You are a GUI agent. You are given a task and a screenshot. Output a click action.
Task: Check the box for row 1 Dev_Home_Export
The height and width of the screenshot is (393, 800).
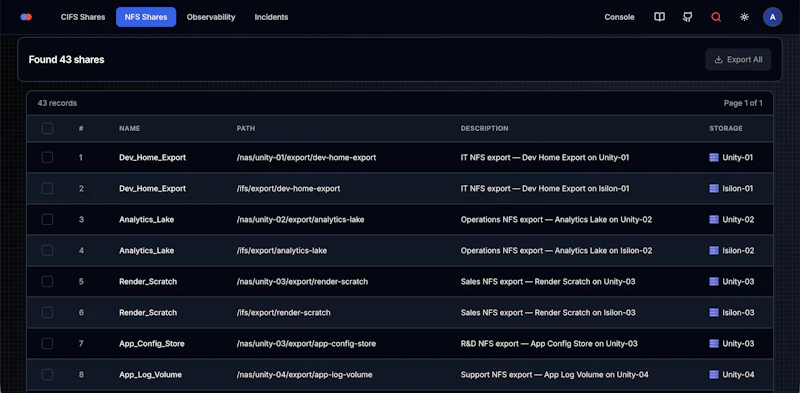[47, 158]
